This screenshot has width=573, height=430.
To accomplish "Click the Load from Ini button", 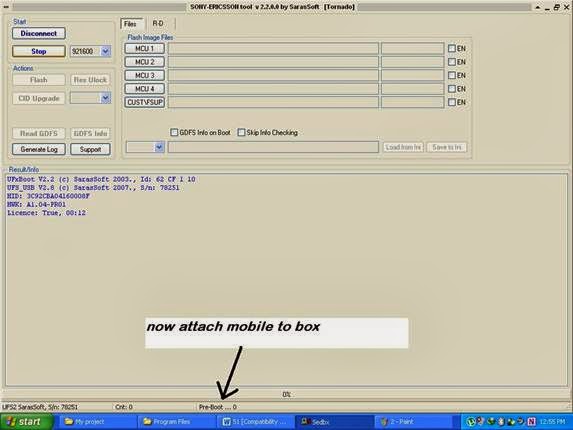I will click(403, 147).
